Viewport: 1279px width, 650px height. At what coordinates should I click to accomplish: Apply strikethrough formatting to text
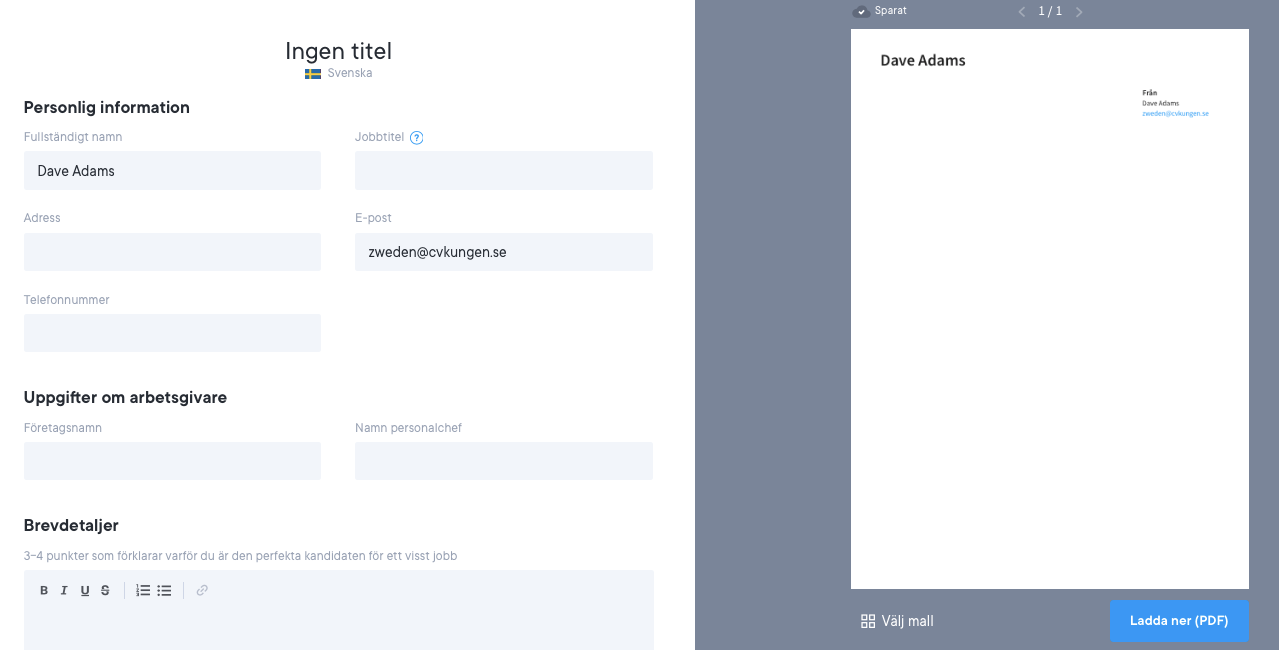tap(105, 591)
